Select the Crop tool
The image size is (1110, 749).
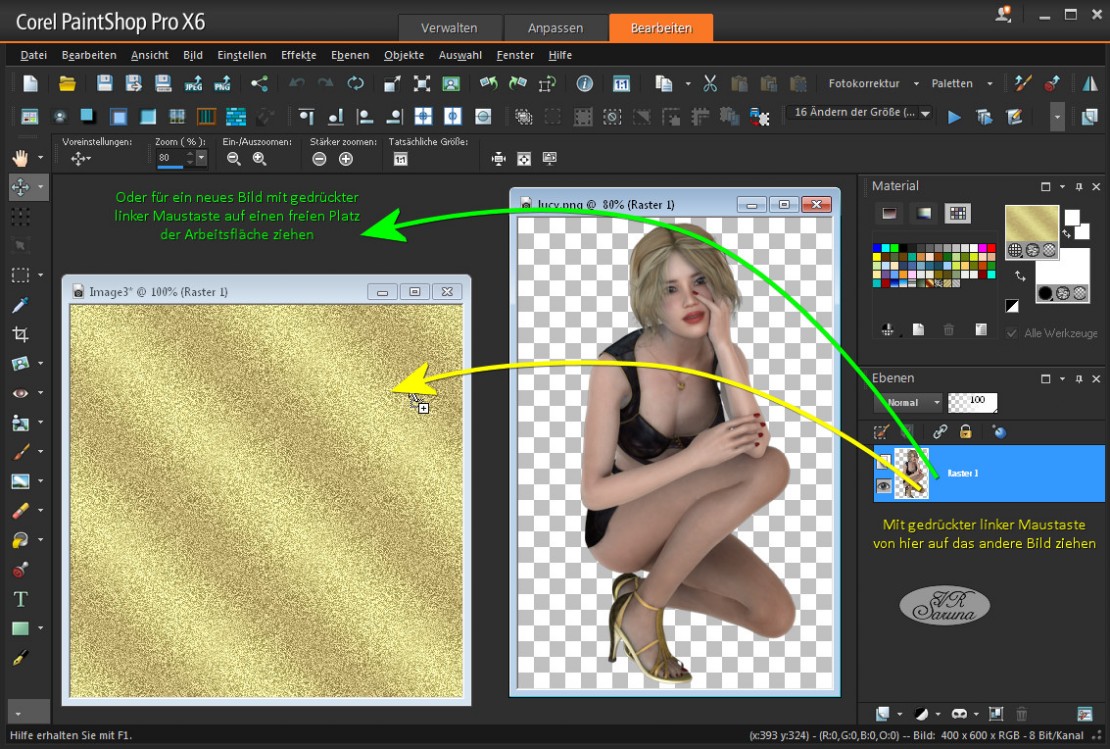coord(21,334)
